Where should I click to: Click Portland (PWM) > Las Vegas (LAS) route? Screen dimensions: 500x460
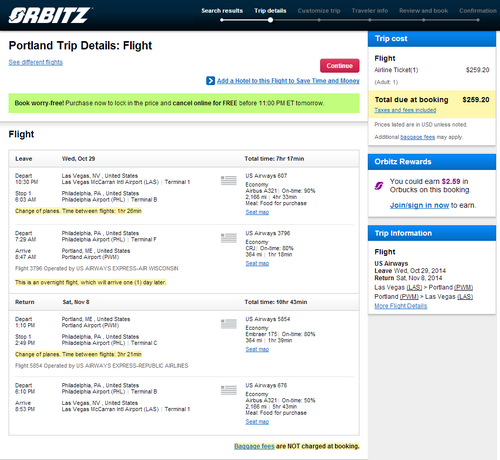pyautogui.click(x=423, y=297)
